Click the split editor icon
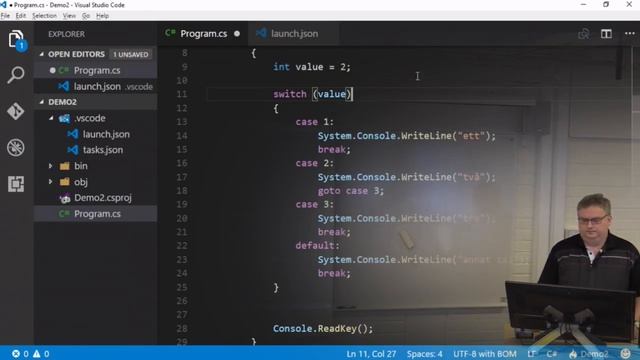 [606, 34]
